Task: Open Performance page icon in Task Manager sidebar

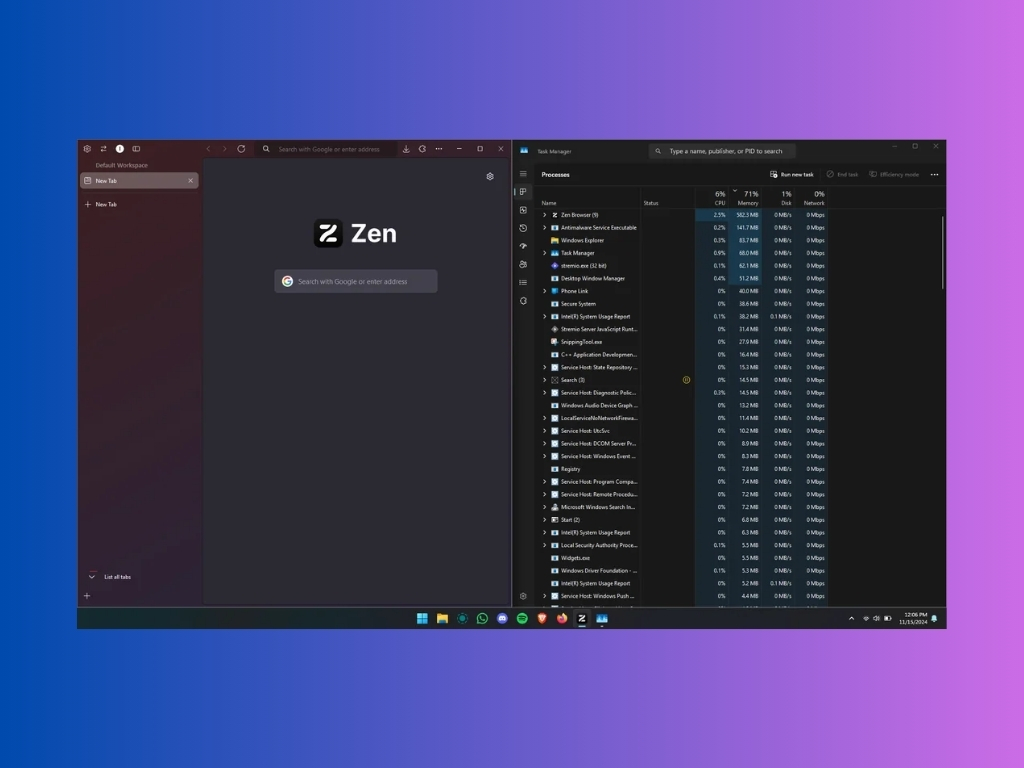Action: (523, 210)
